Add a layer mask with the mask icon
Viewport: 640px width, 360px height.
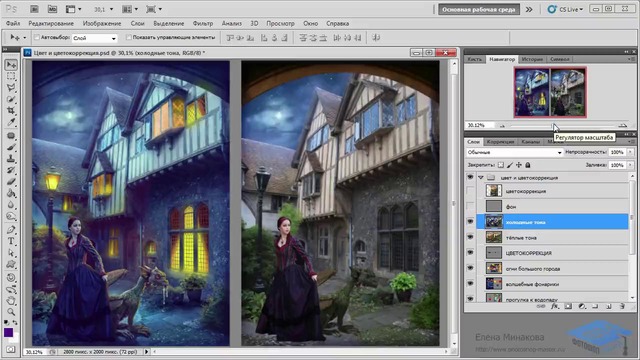click(568, 306)
